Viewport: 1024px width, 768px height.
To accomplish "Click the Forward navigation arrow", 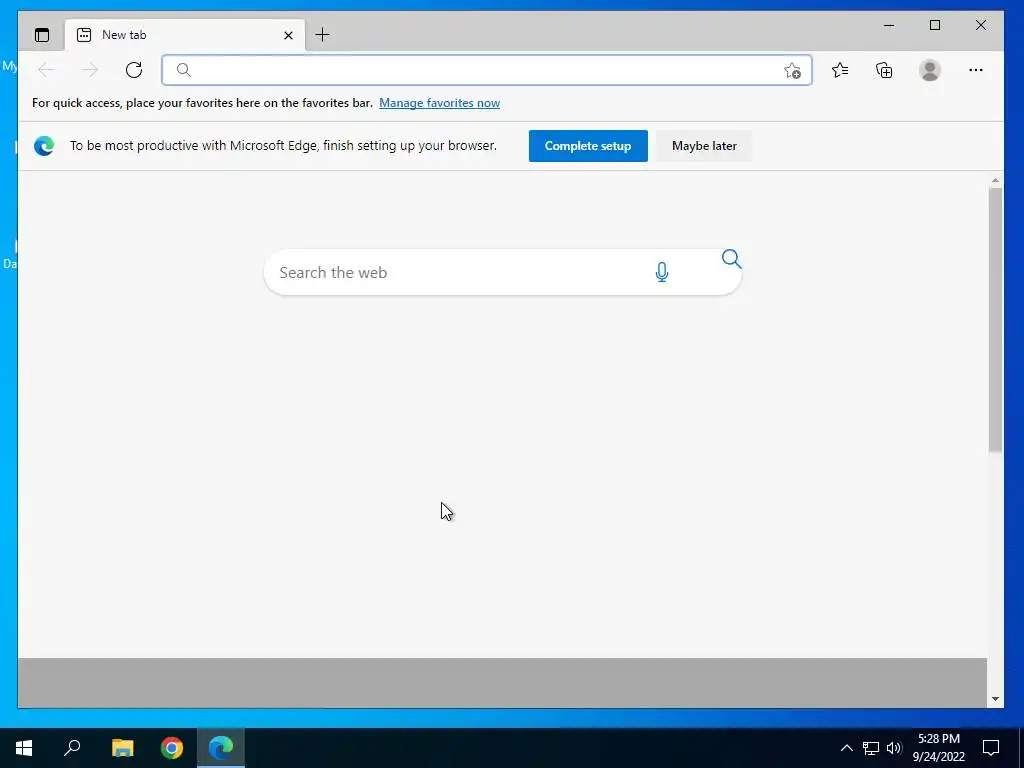I will (90, 70).
